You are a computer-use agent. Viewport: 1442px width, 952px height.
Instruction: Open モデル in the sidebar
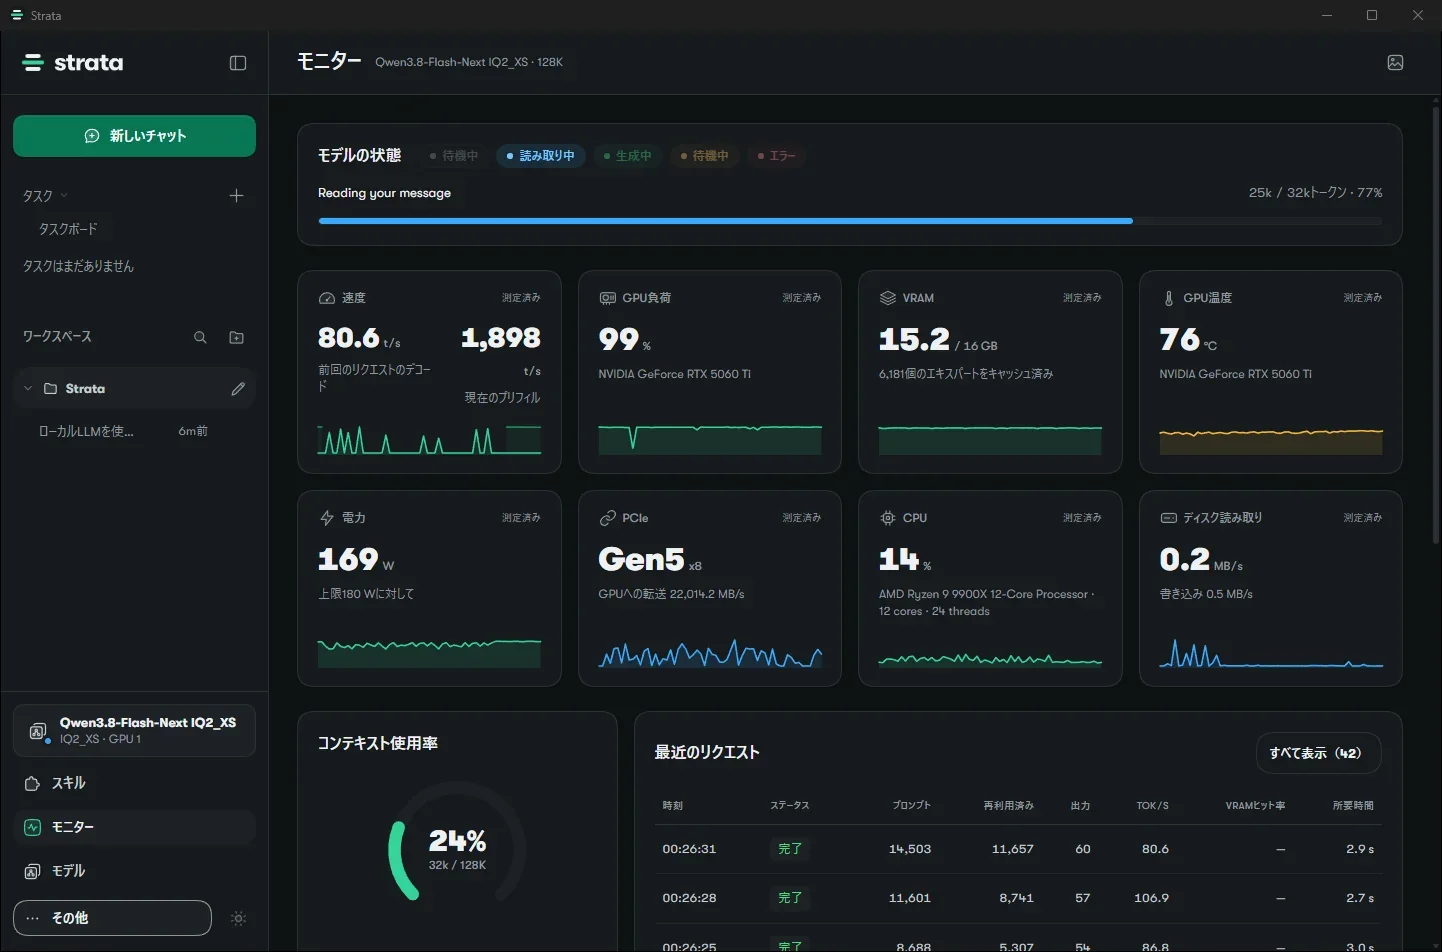pyautogui.click(x=134, y=871)
